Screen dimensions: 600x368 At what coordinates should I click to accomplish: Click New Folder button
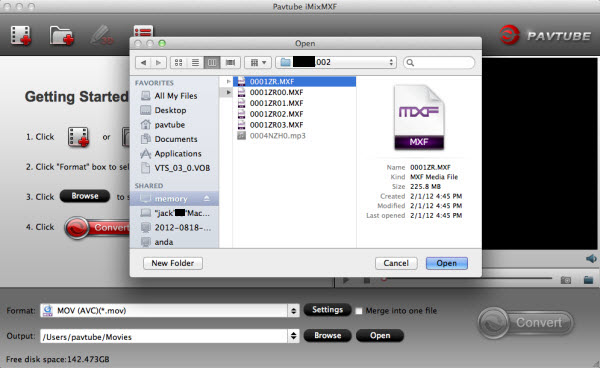(x=173, y=263)
